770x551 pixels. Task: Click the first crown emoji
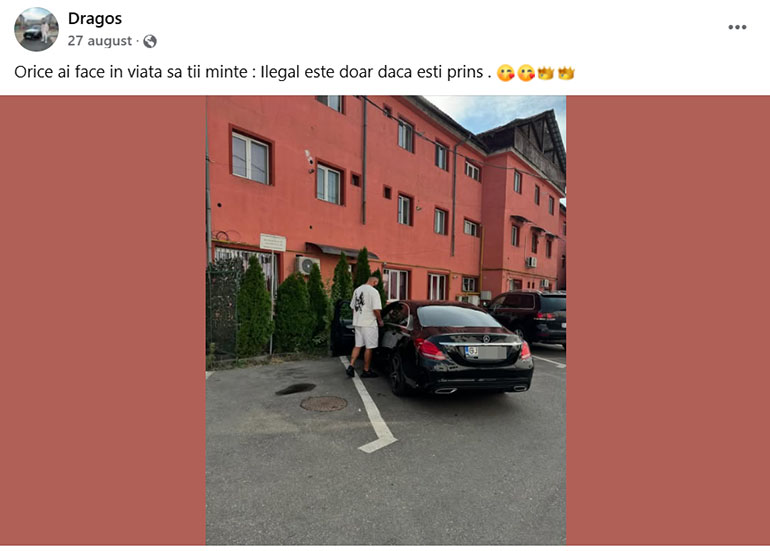pyautogui.click(x=546, y=73)
